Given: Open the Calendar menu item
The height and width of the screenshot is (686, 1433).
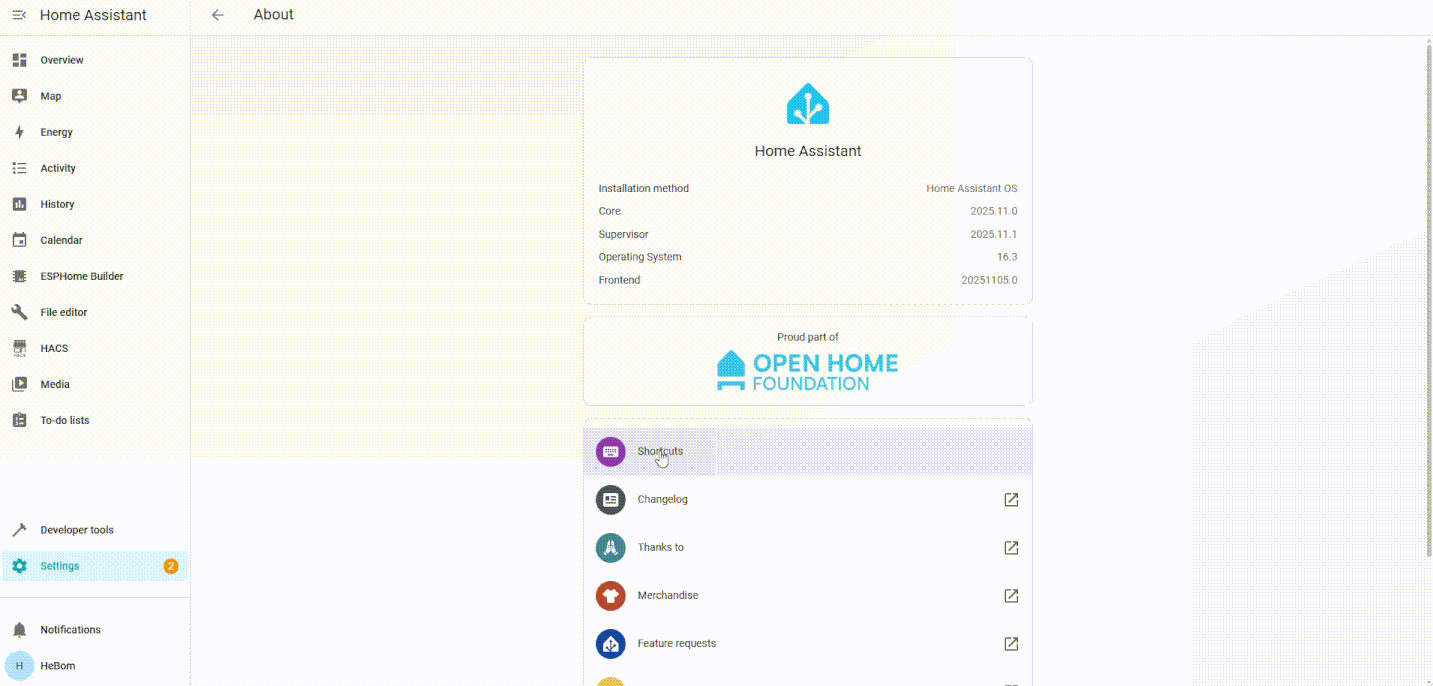Looking at the screenshot, I should [95, 240].
